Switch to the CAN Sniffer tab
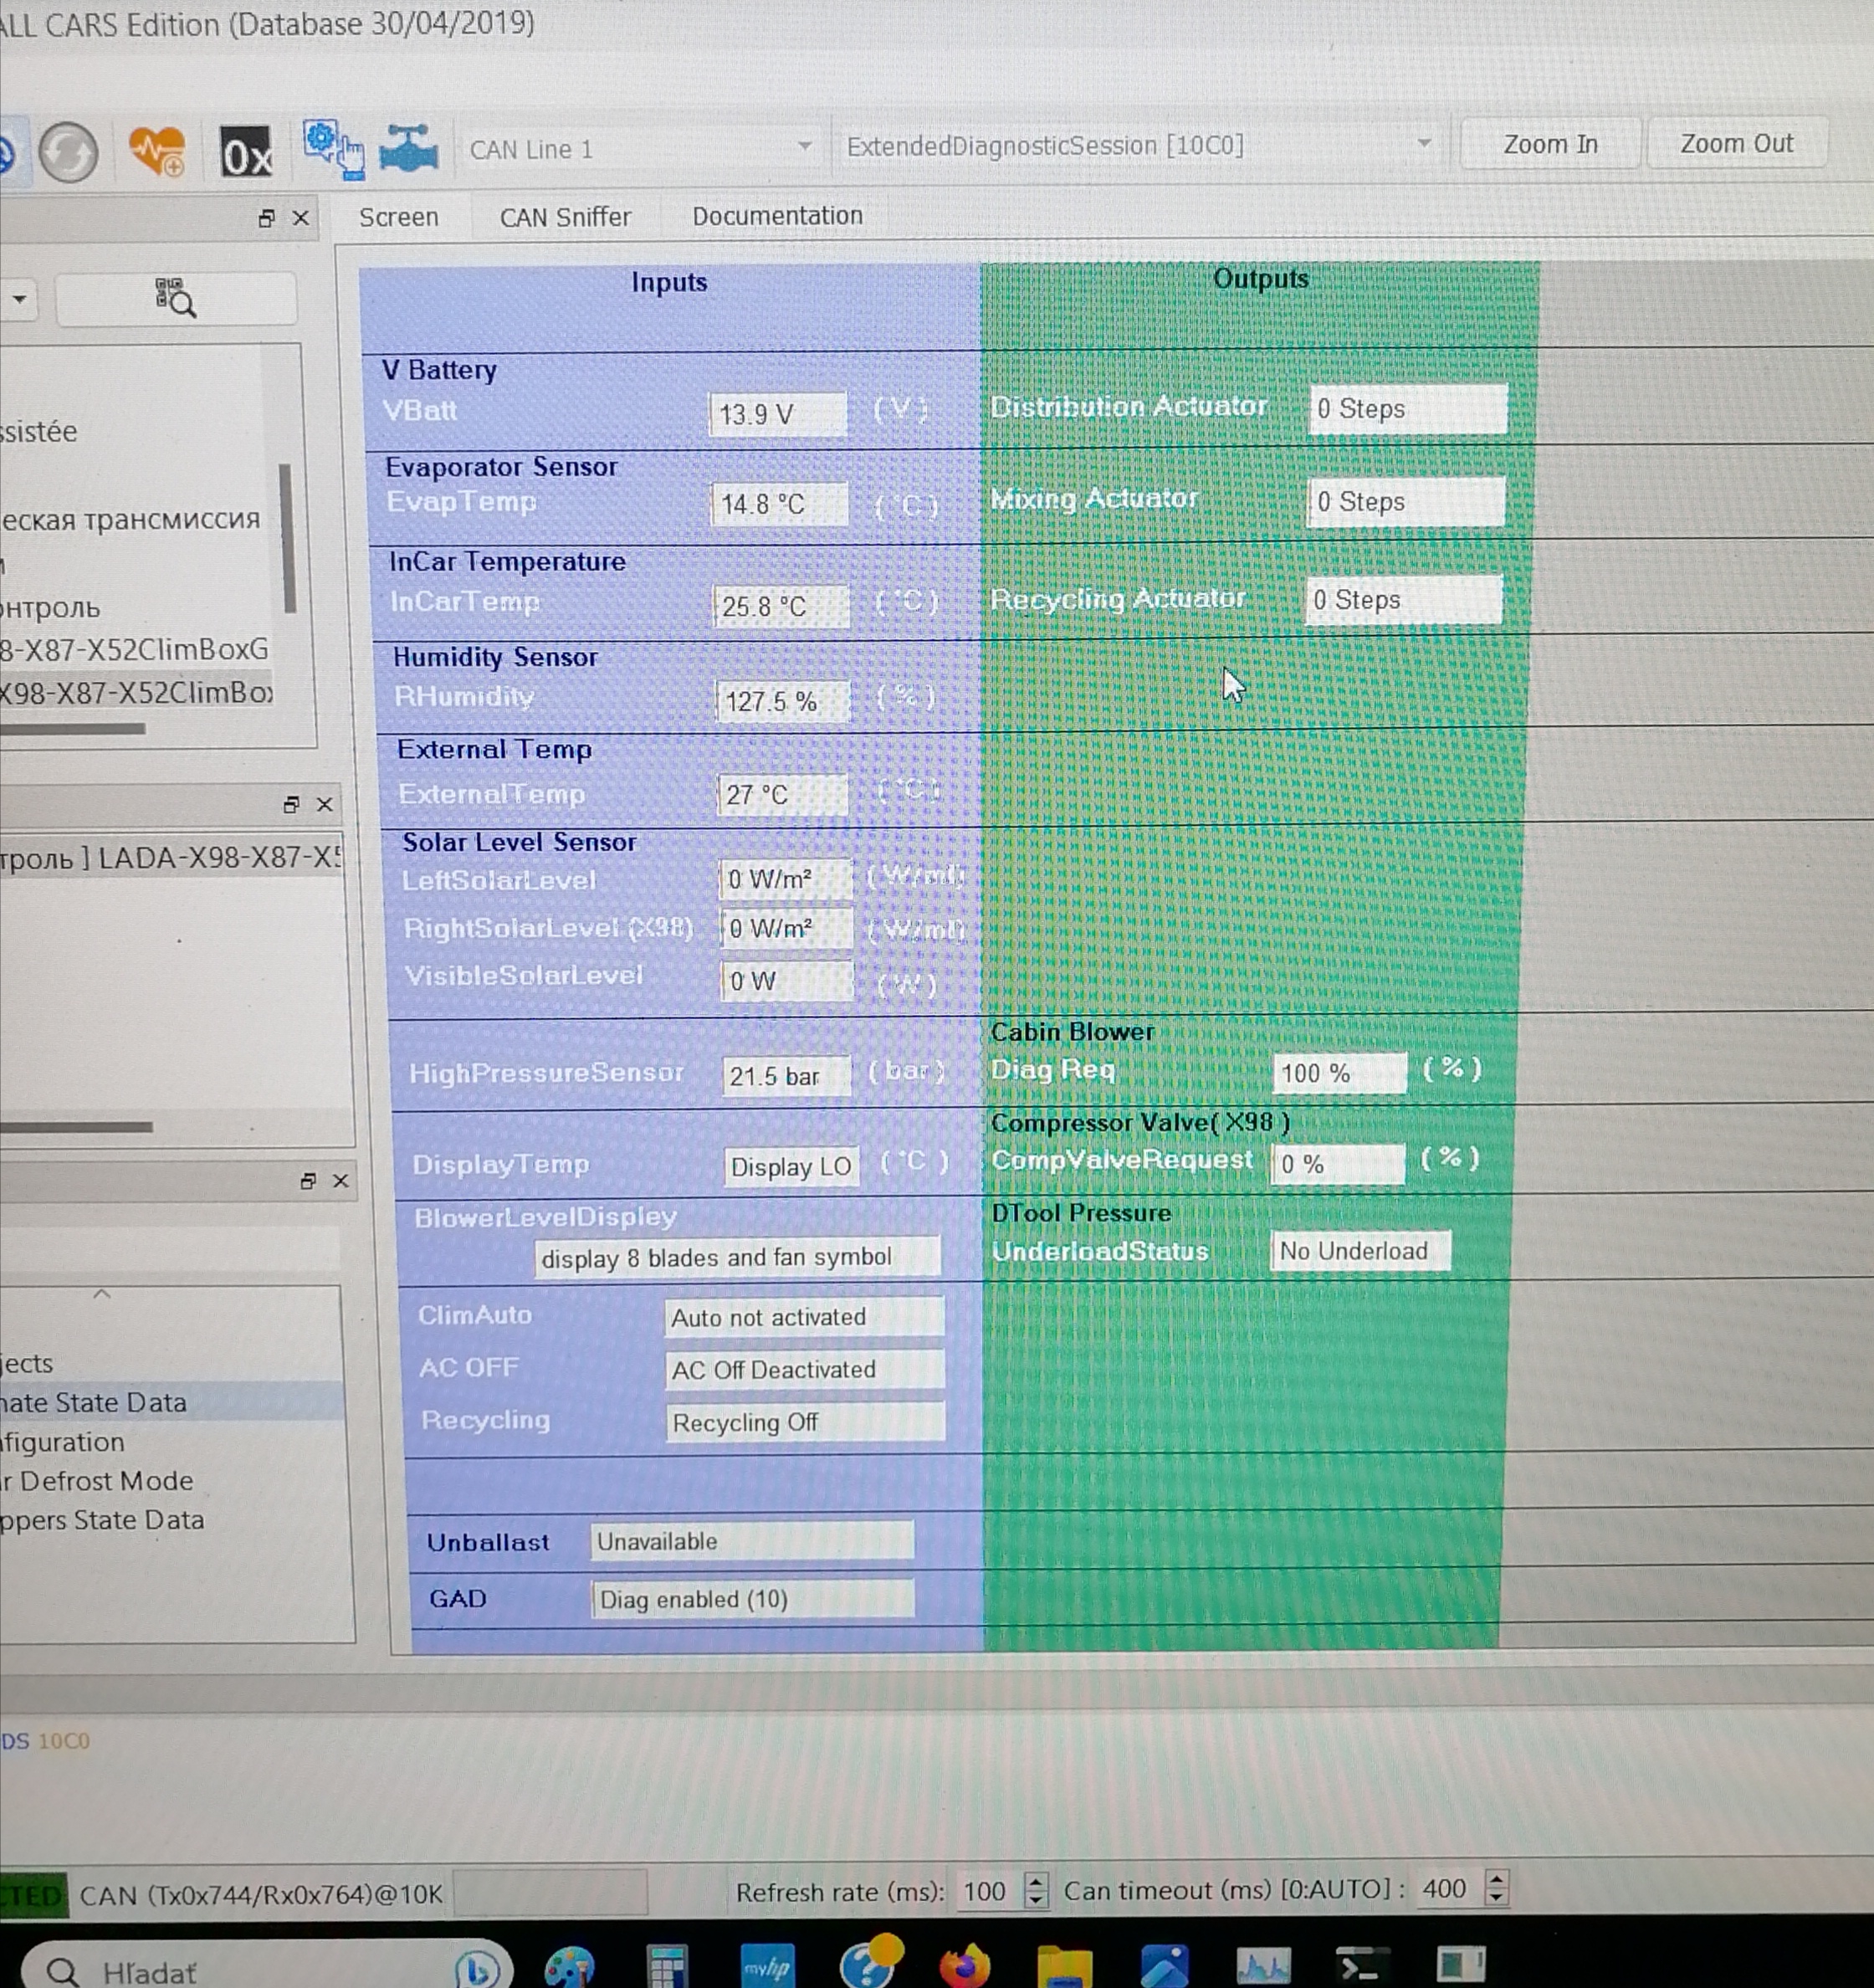This screenshot has width=1874, height=1988. coord(565,217)
